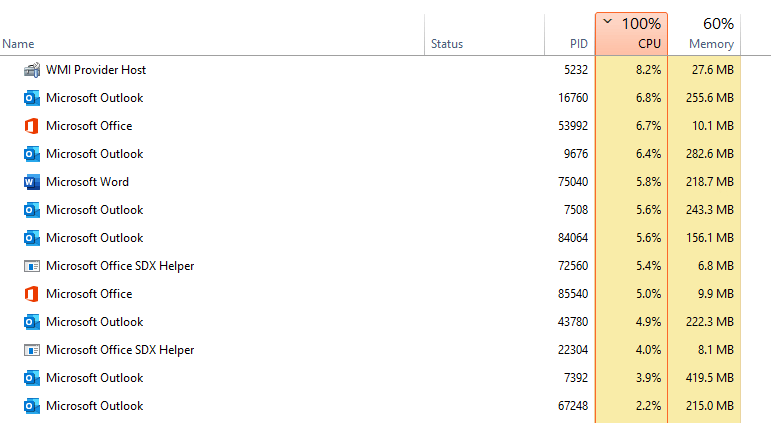Click the 27.6 MB memory value
This screenshot has height=423, width=771.
click(712, 70)
